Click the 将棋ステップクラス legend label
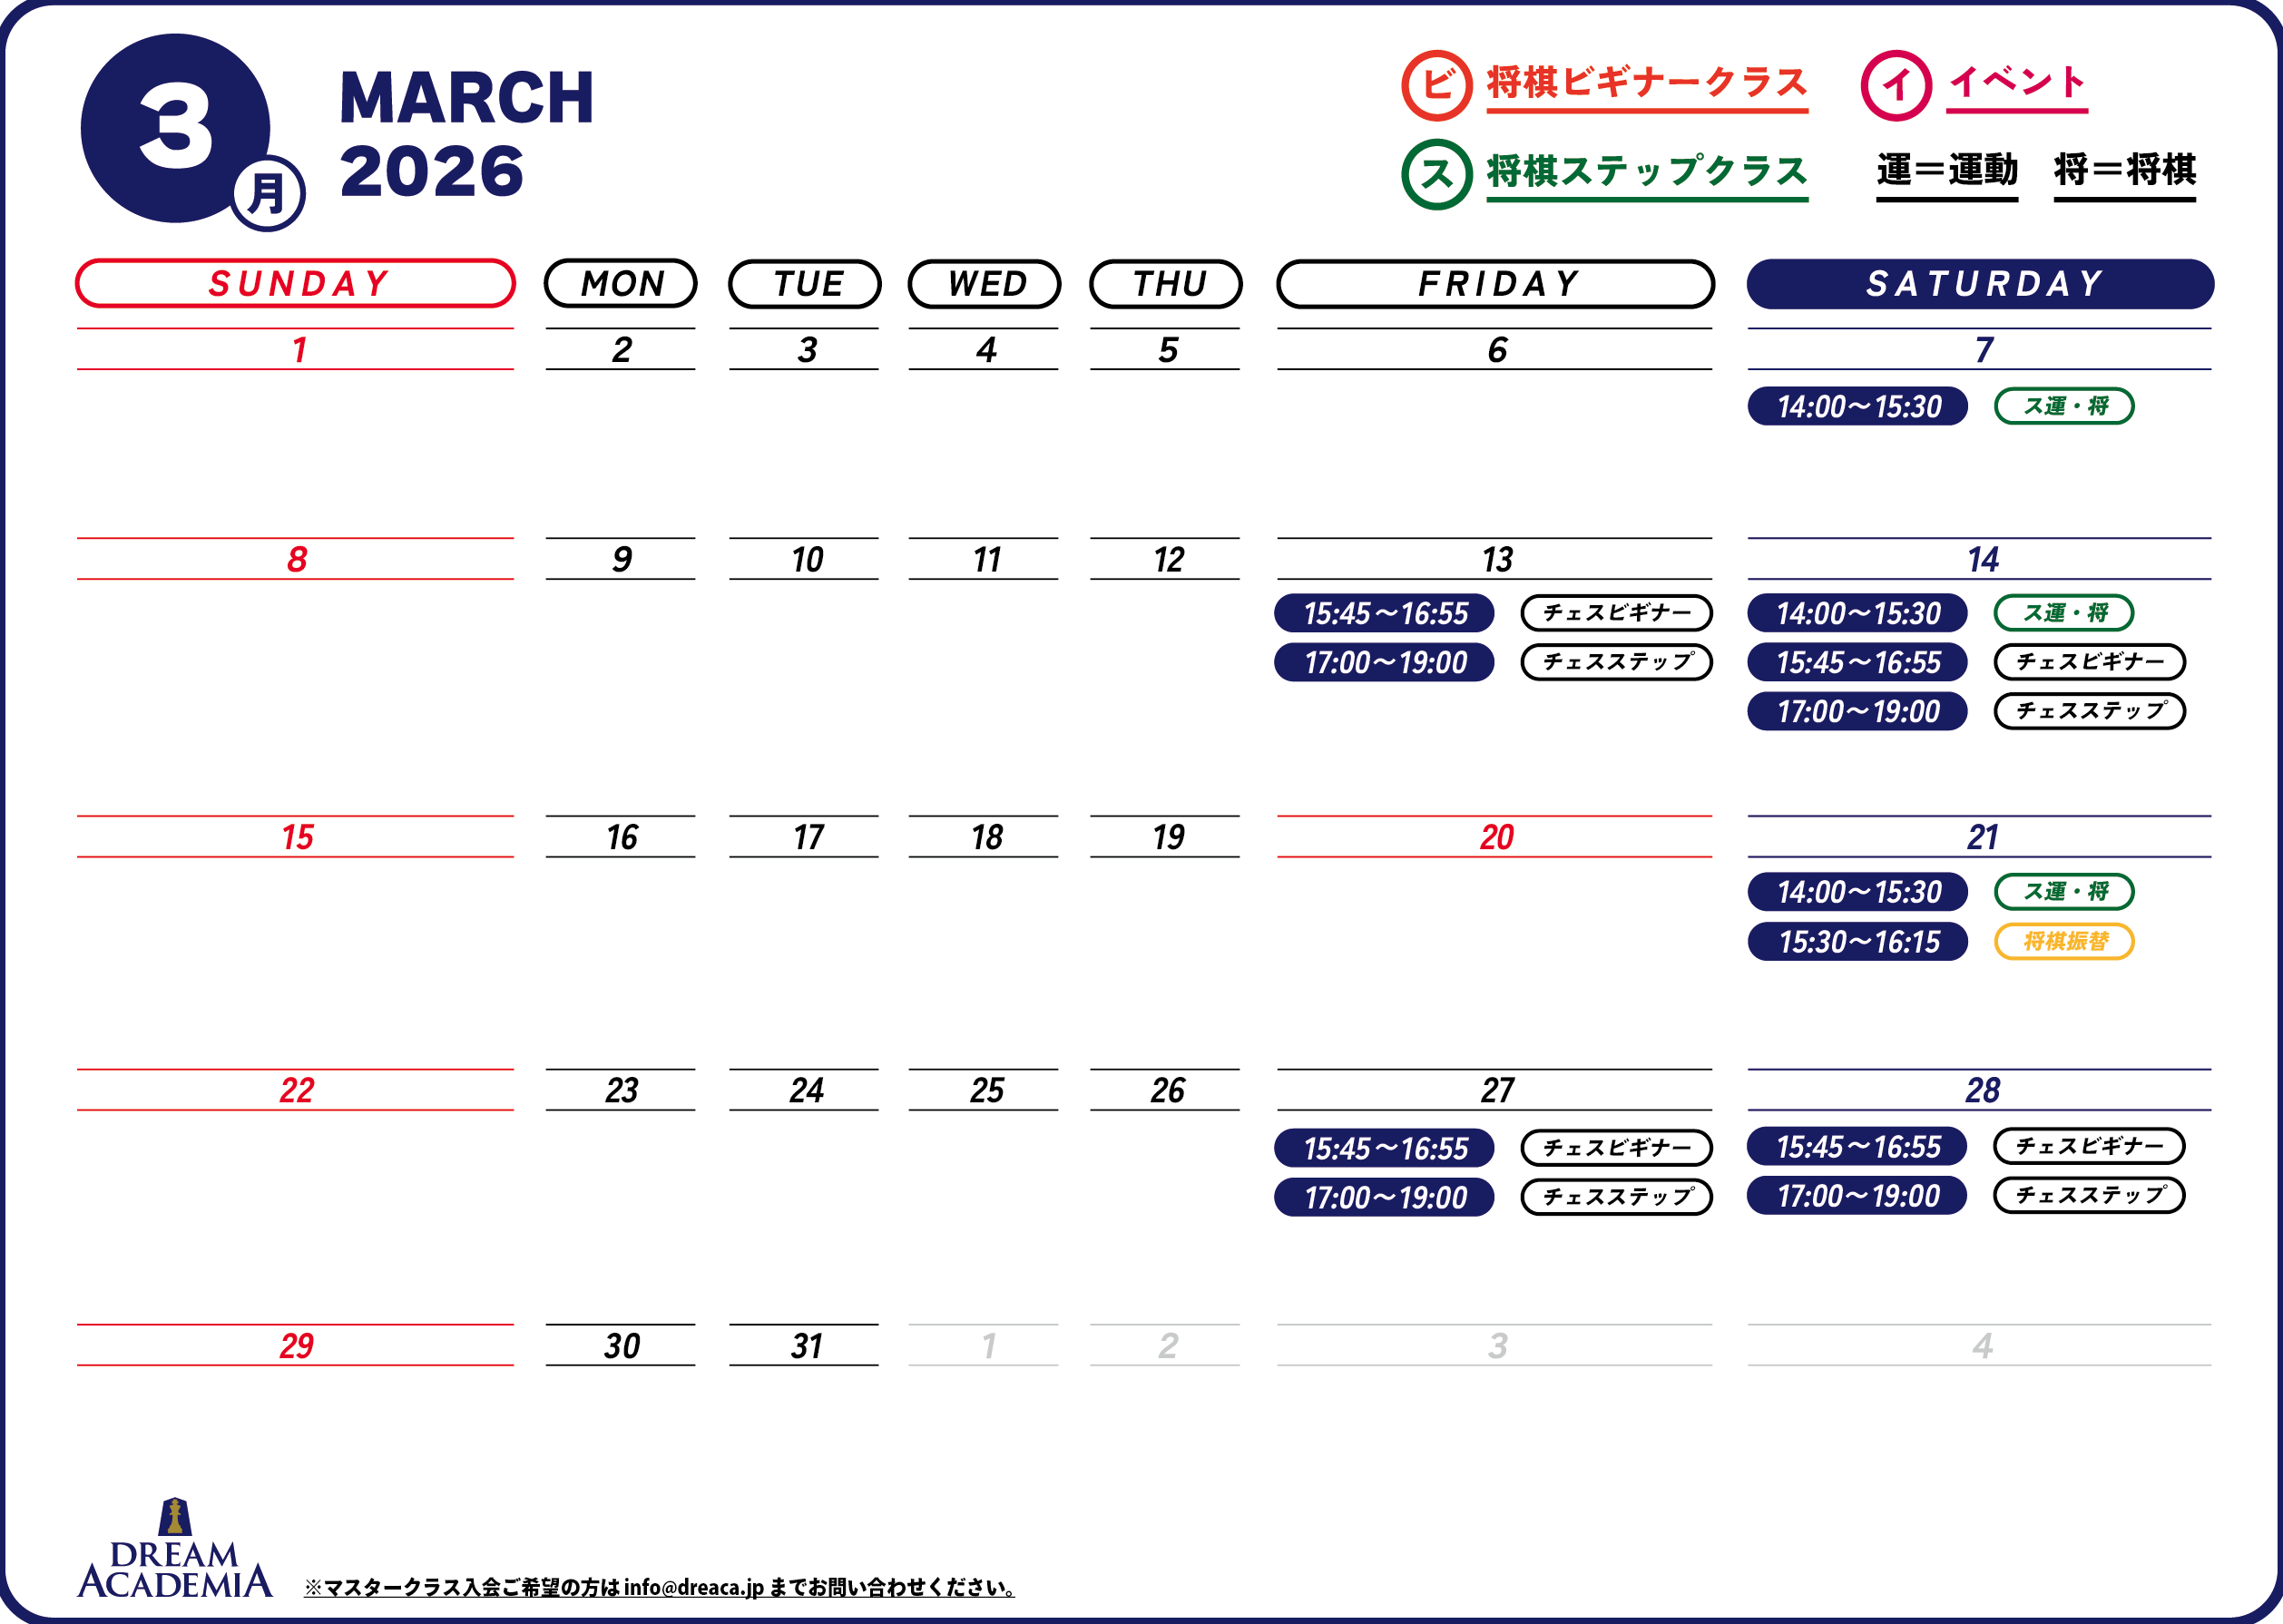The height and width of the screenshot is (1624, 2283). point(1647,172)
